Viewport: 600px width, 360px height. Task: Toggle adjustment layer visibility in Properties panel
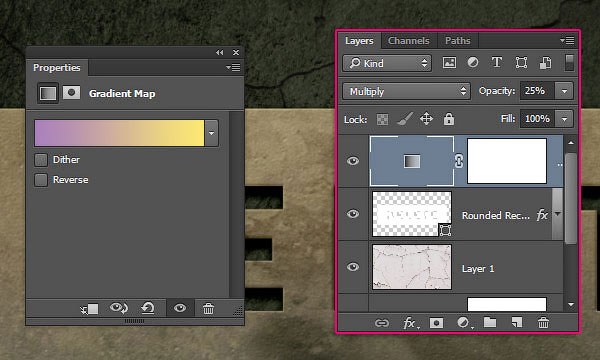pos(180,308)
